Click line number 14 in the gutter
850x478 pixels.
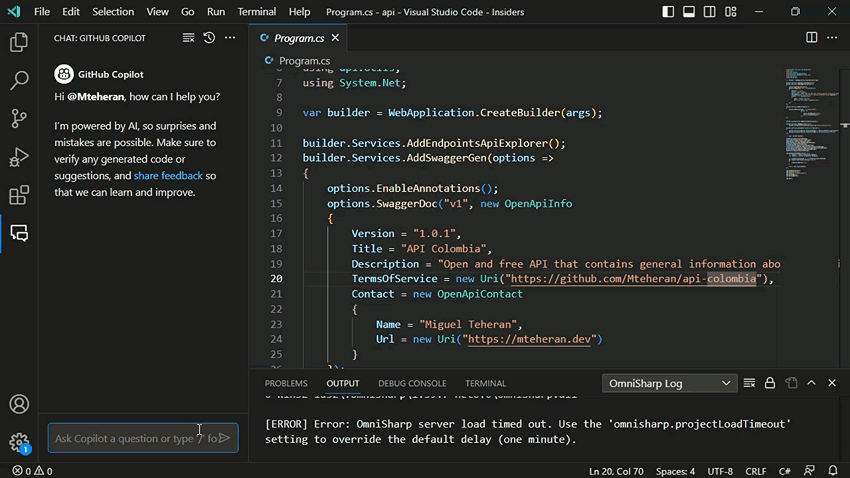[x=276, y=188]
